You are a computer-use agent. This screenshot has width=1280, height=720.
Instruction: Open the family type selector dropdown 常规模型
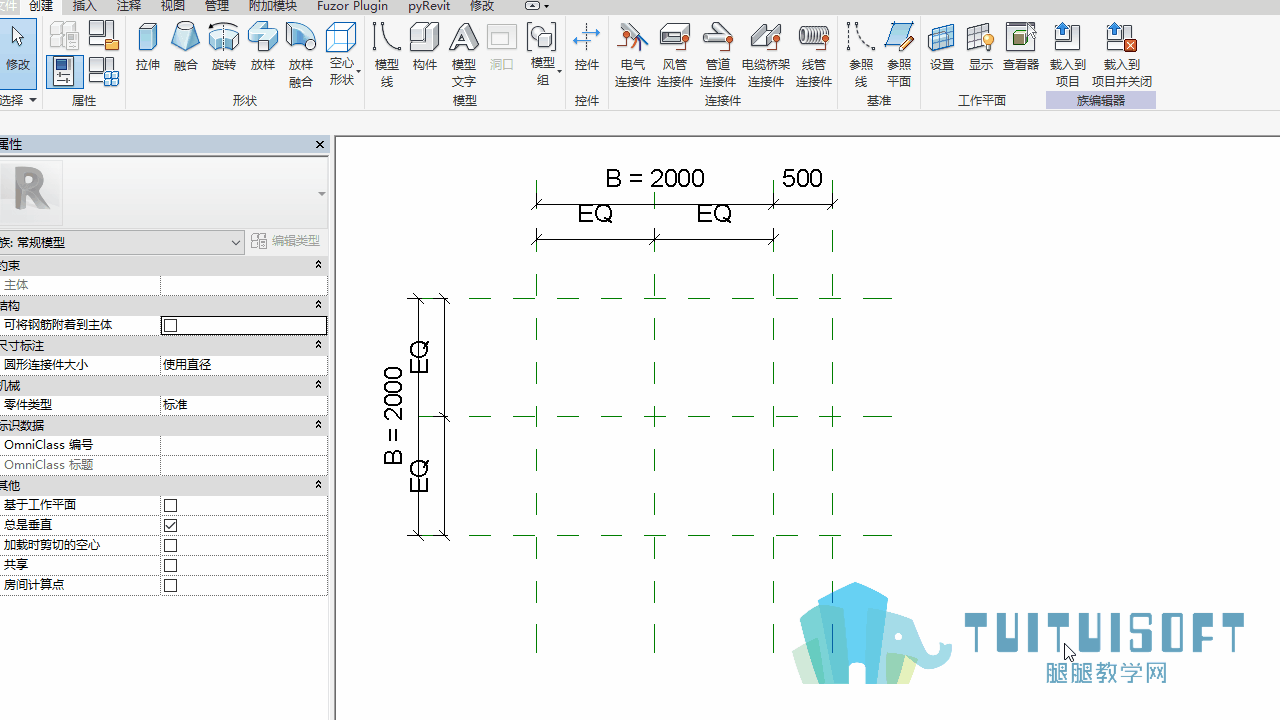coord(121,242)
